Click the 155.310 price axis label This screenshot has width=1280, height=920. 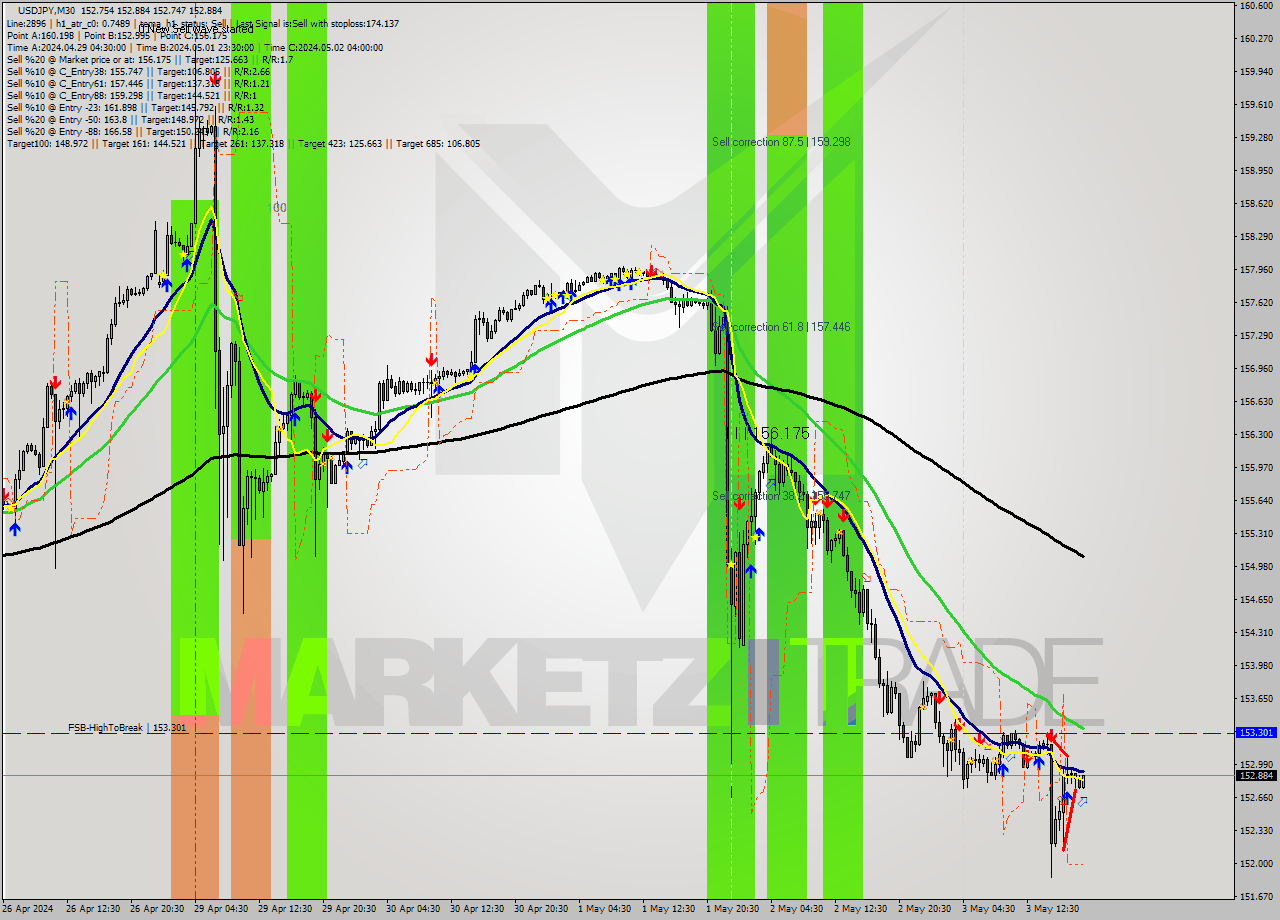[x=1256, y=533]
